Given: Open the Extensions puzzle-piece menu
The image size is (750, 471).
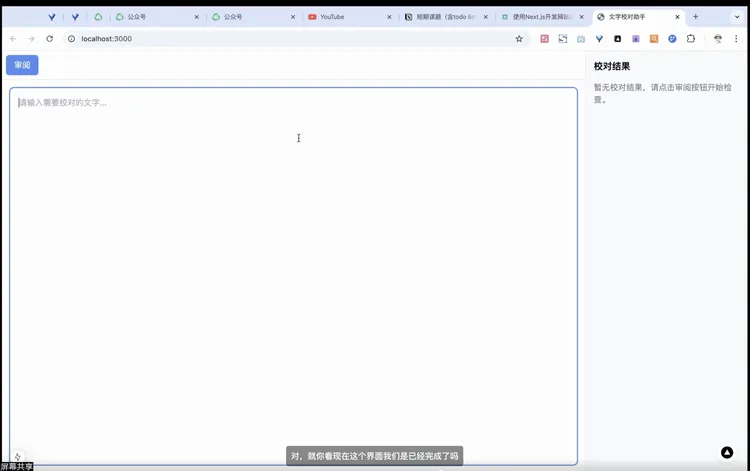Looking at the screenshot, I should click(691, 39).
